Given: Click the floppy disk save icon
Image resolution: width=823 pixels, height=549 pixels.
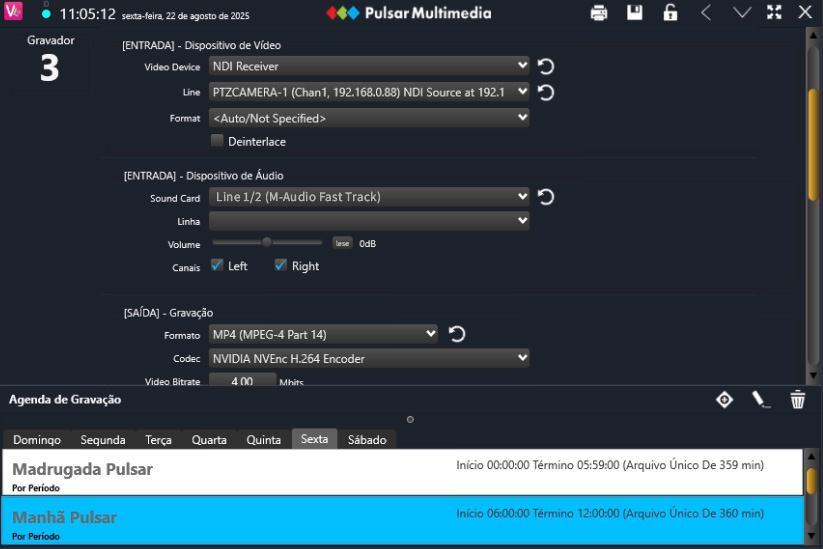Looking at the screenshot, I should point(635,12).
